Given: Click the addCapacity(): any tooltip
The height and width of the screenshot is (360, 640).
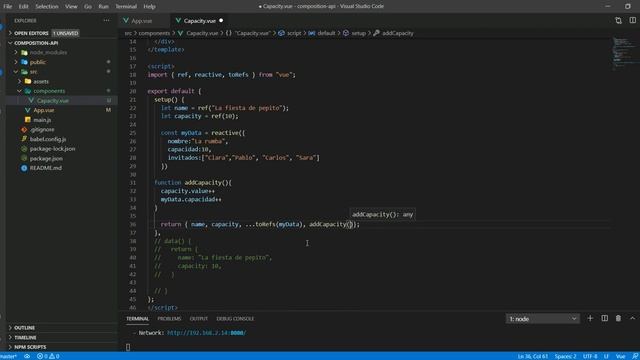Looking at the screenshot, I should (382, 215).
